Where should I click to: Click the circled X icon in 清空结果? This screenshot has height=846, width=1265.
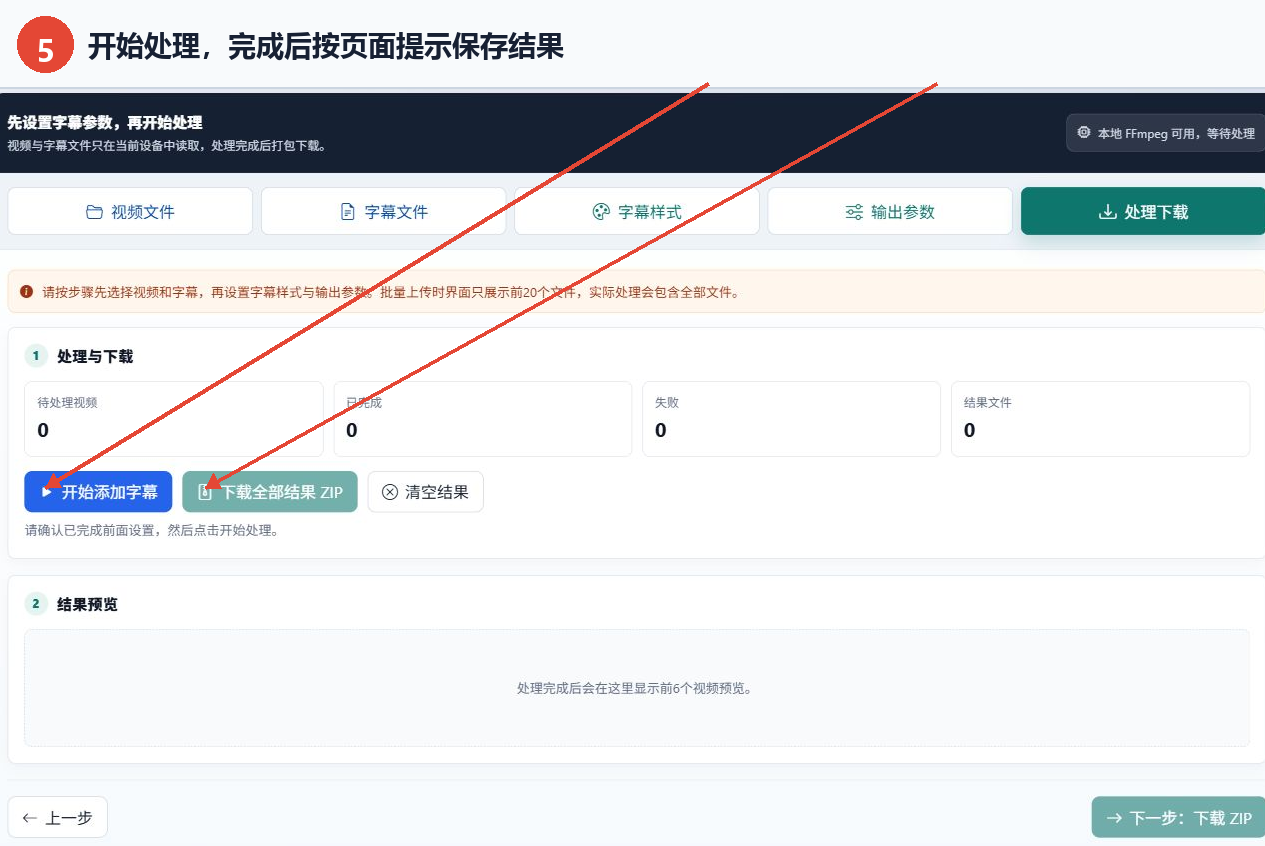[x=390, y=492]
